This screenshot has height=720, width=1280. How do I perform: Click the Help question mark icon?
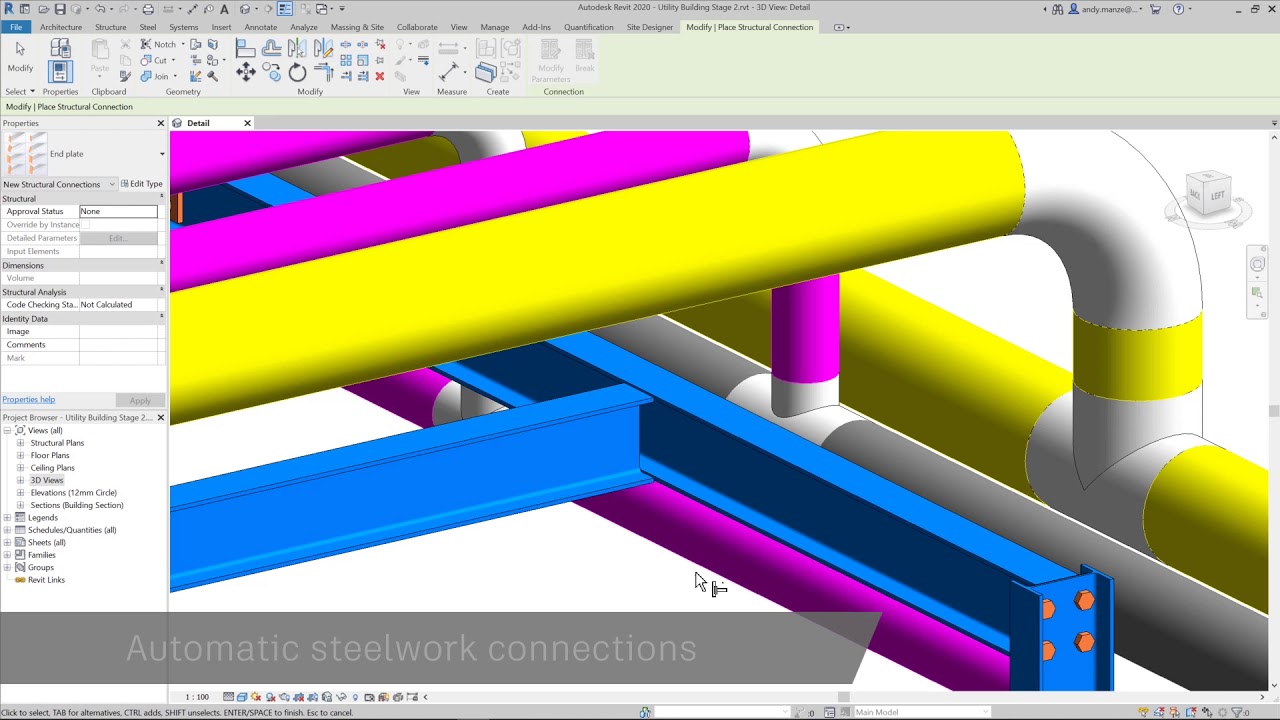pyautogui.click(x=1178, y=9)
